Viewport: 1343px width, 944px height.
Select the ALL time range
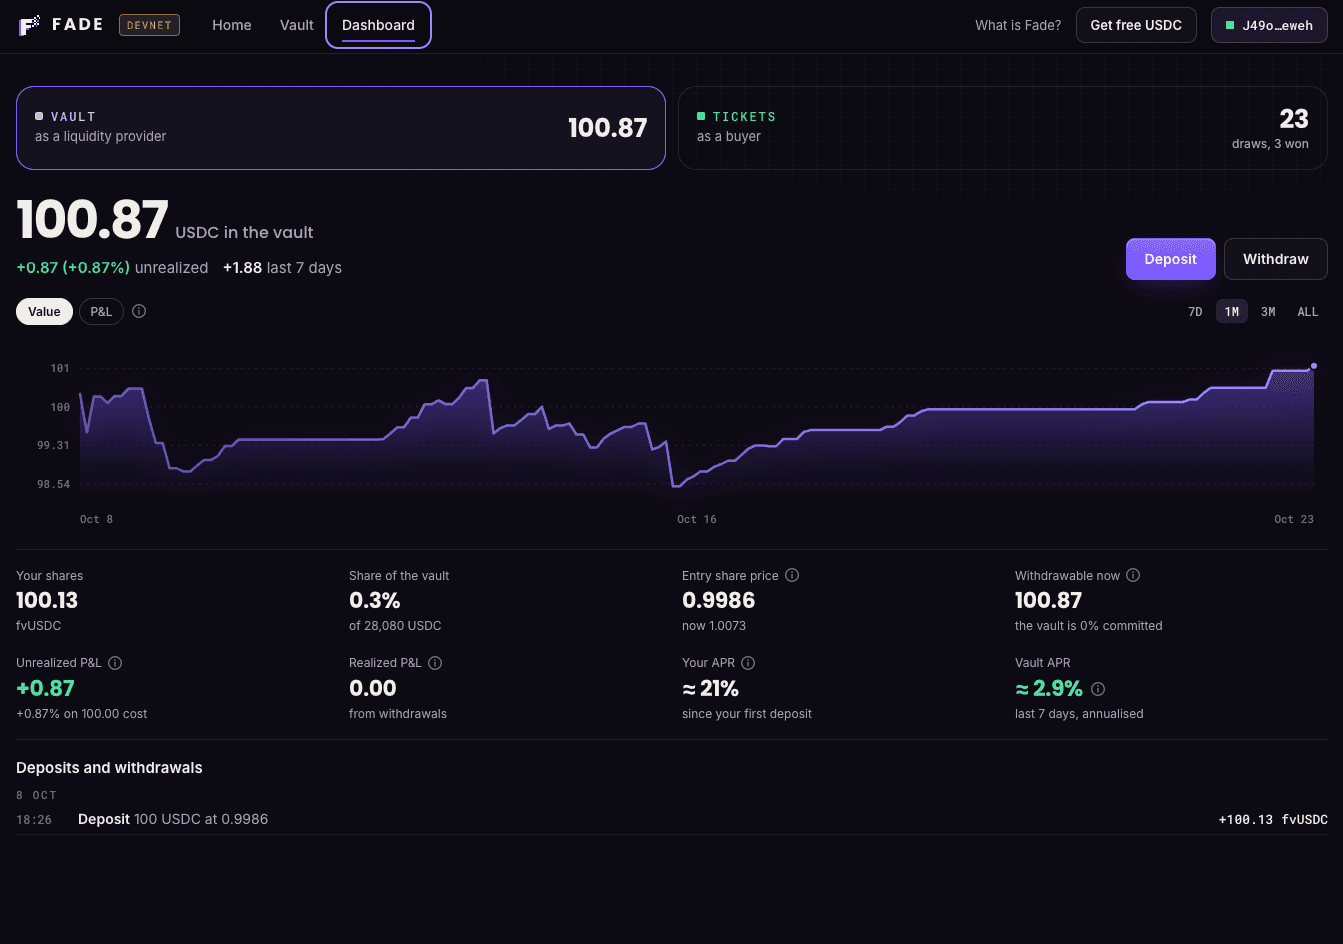pyautogui.click(x=1308, y=312)
